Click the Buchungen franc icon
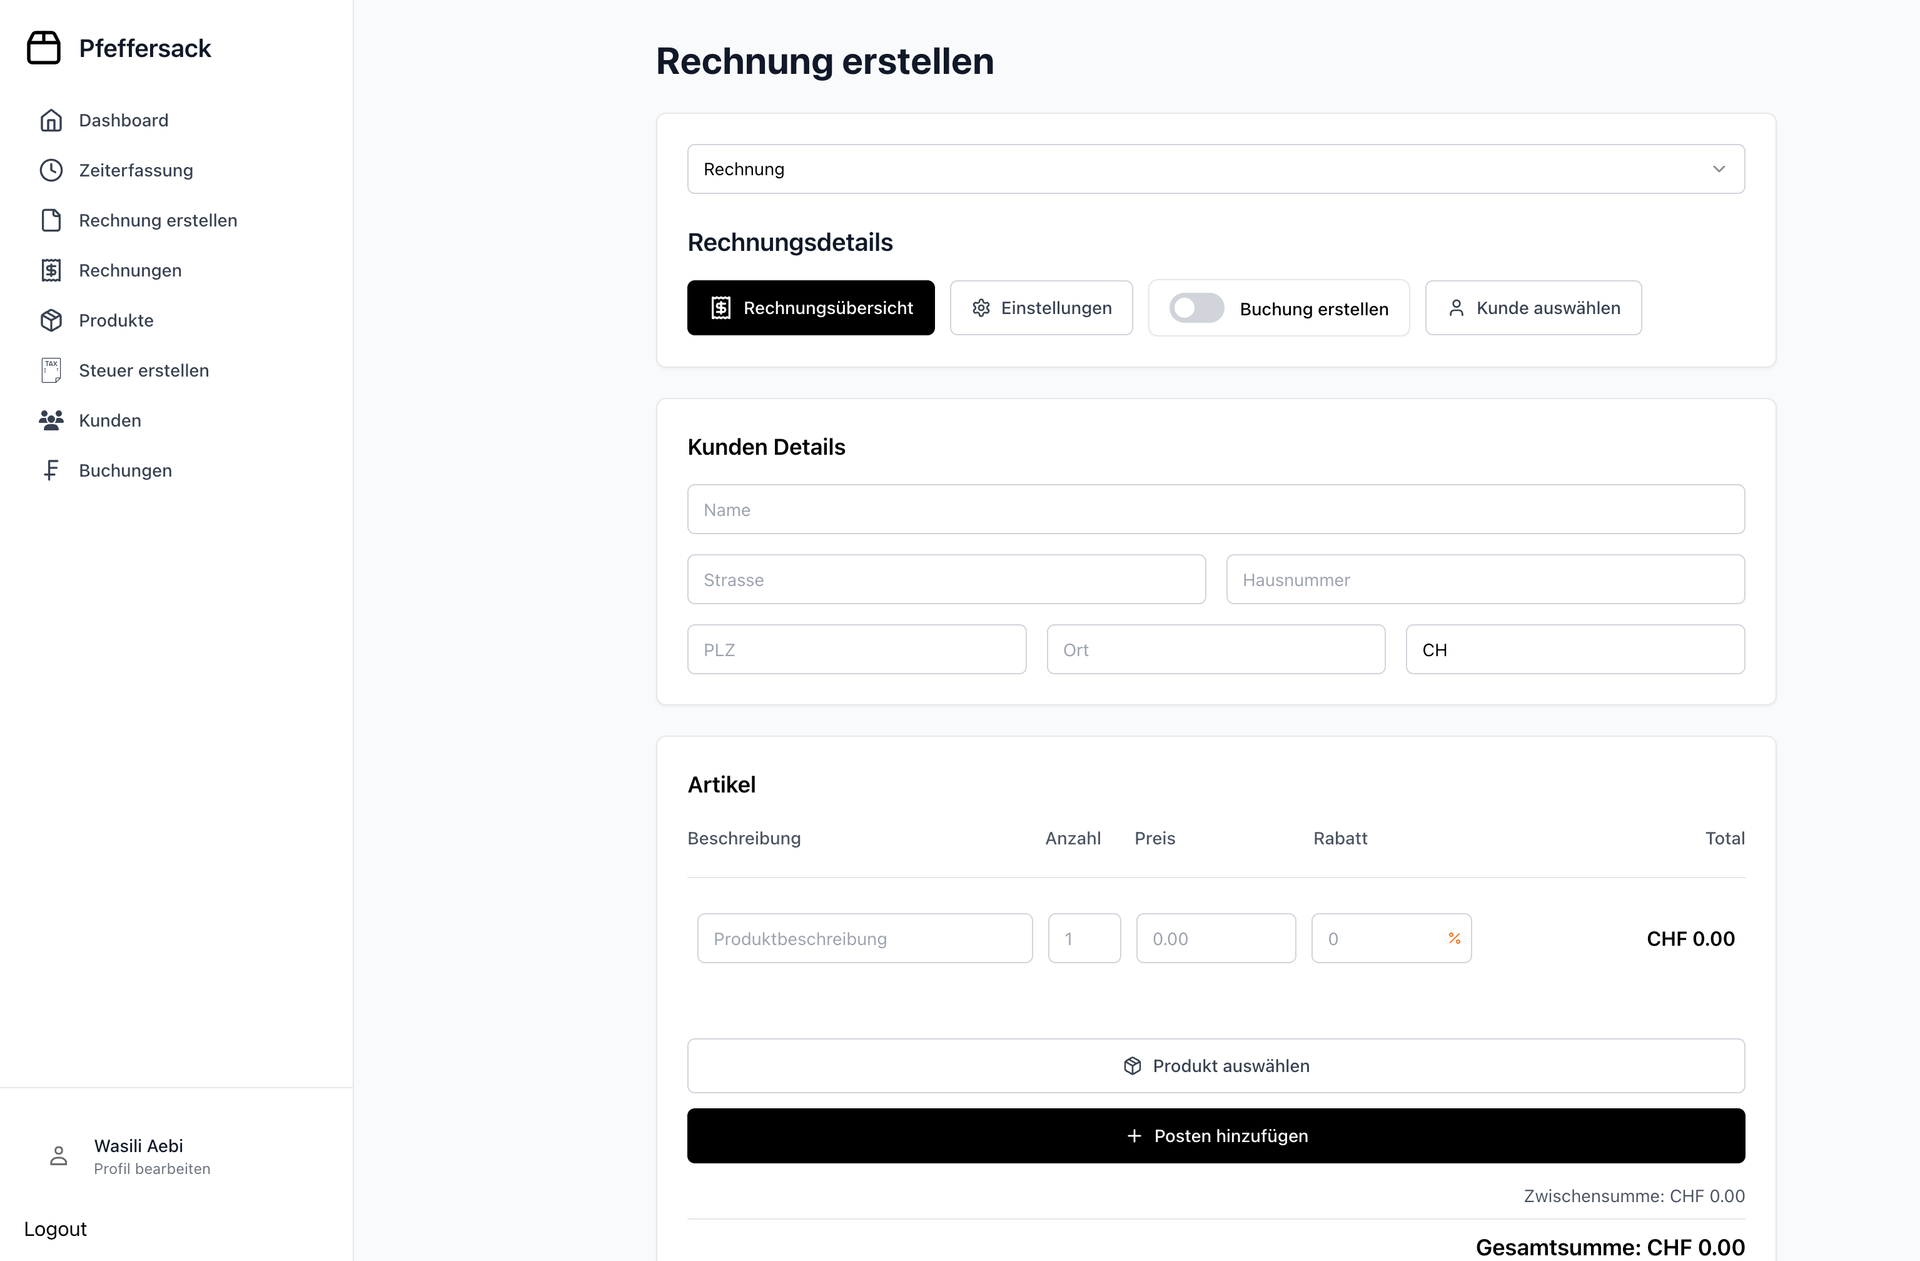The image size is (1920, 1261). tap(51, 470)
